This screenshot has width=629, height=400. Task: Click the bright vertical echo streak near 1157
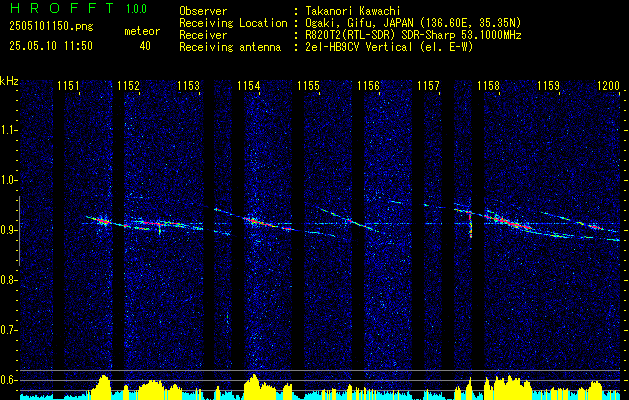point(470,225)
